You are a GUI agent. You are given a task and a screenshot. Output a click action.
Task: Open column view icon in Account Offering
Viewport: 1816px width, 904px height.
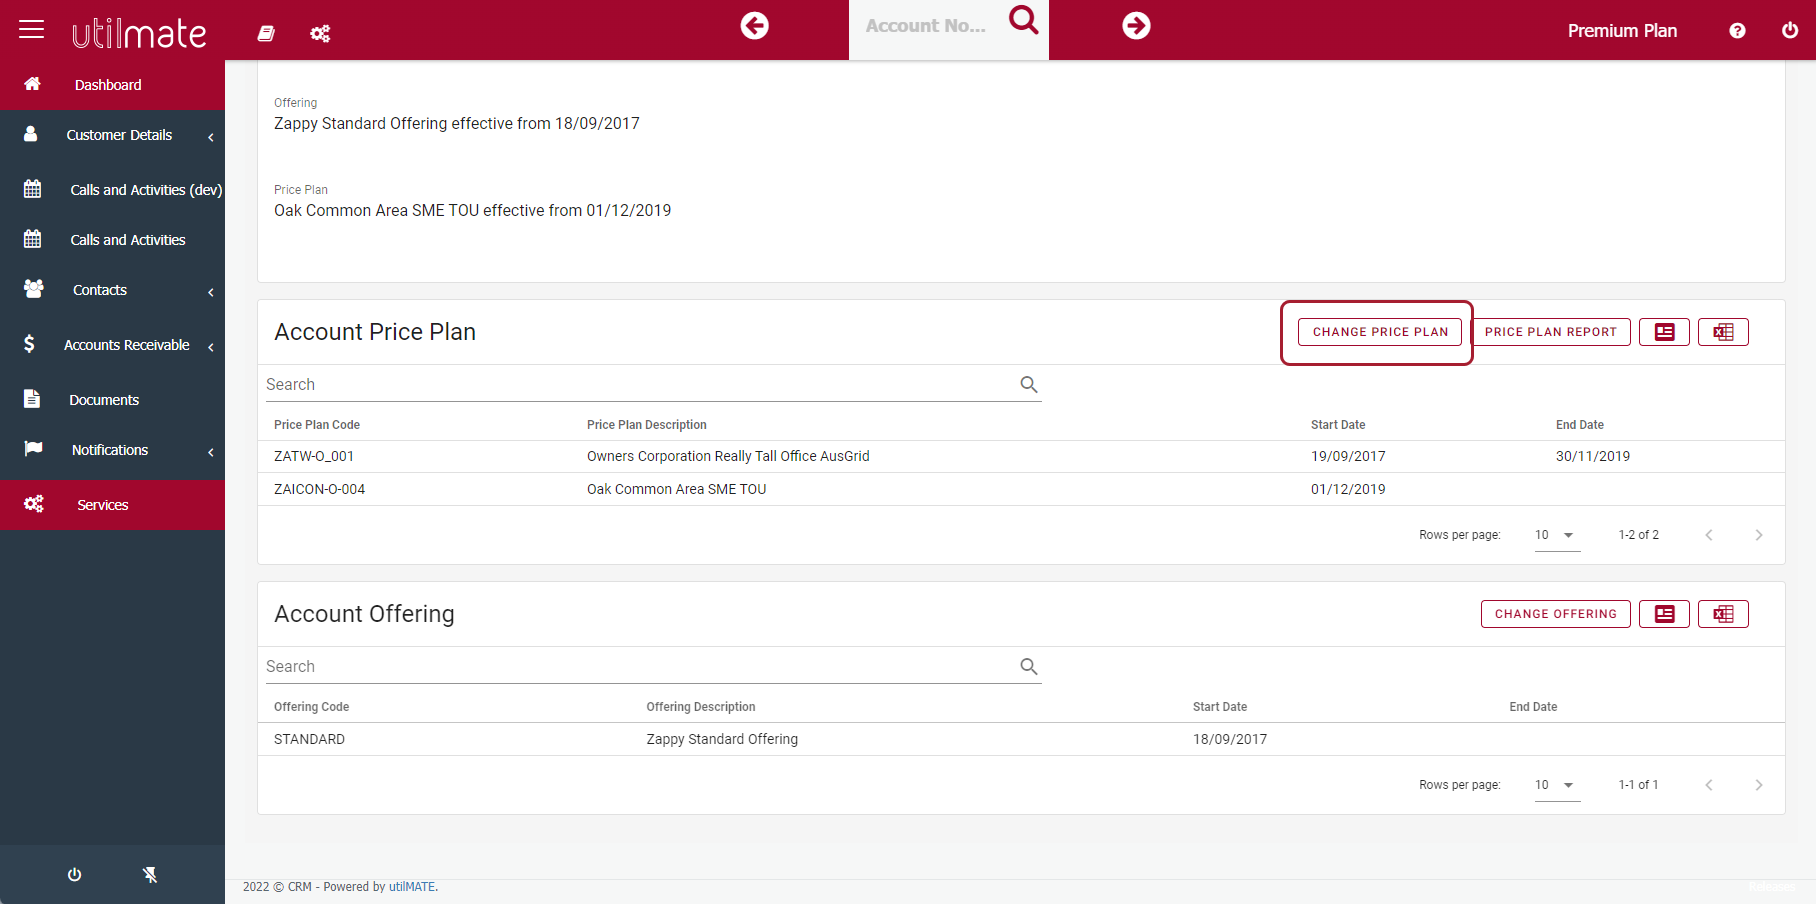tap(1664, 614)
